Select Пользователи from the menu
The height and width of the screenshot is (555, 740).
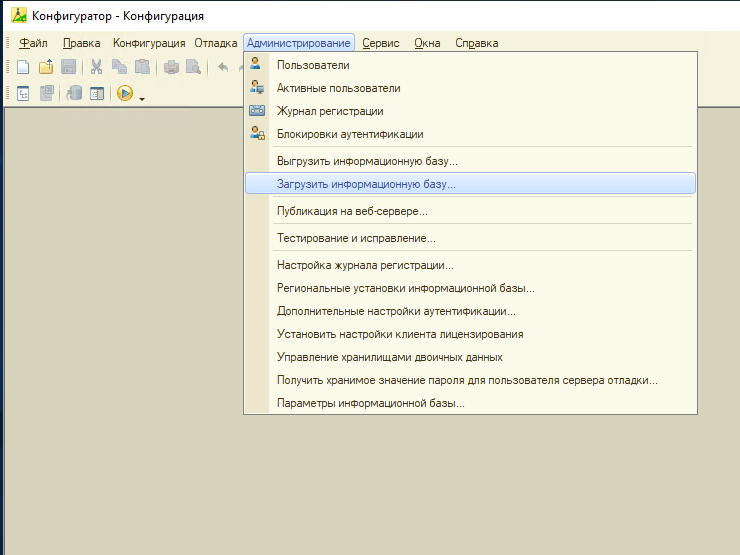pos(313,65)
